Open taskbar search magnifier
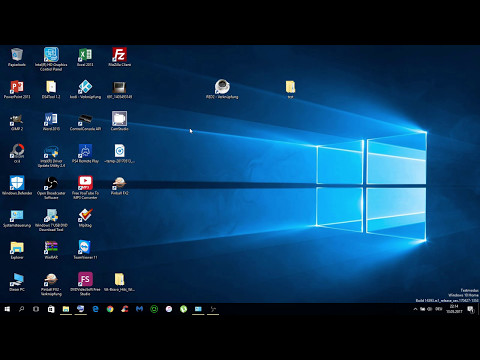This screenshot has width=480, height=360. pyautogui.click(x=21, y=309)
